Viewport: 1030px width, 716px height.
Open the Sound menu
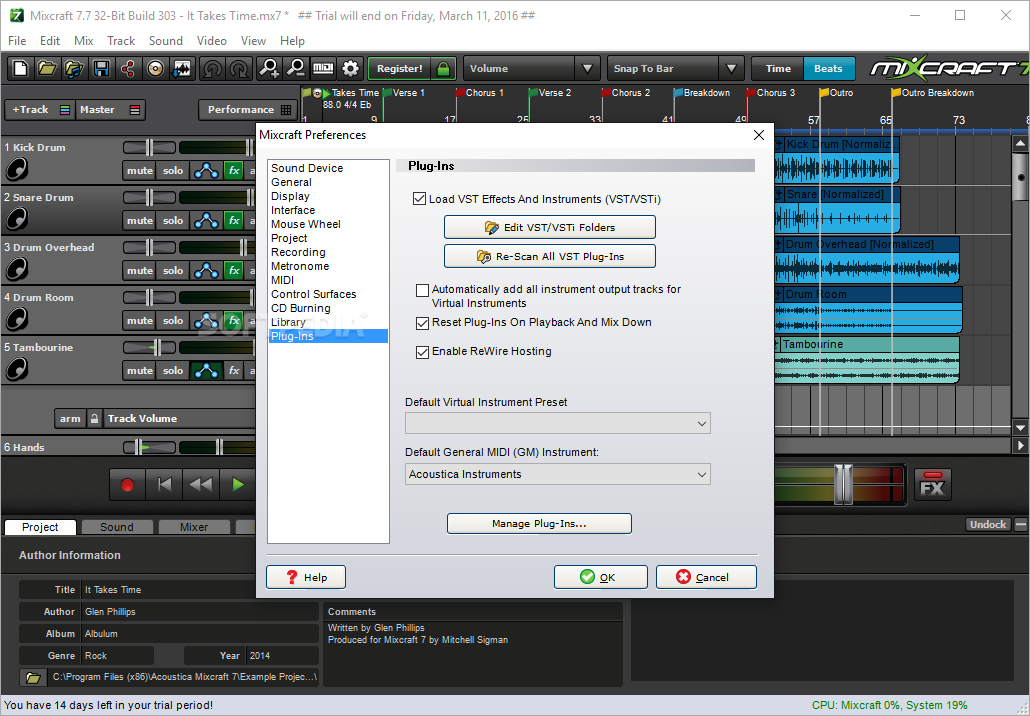point(166,41)
